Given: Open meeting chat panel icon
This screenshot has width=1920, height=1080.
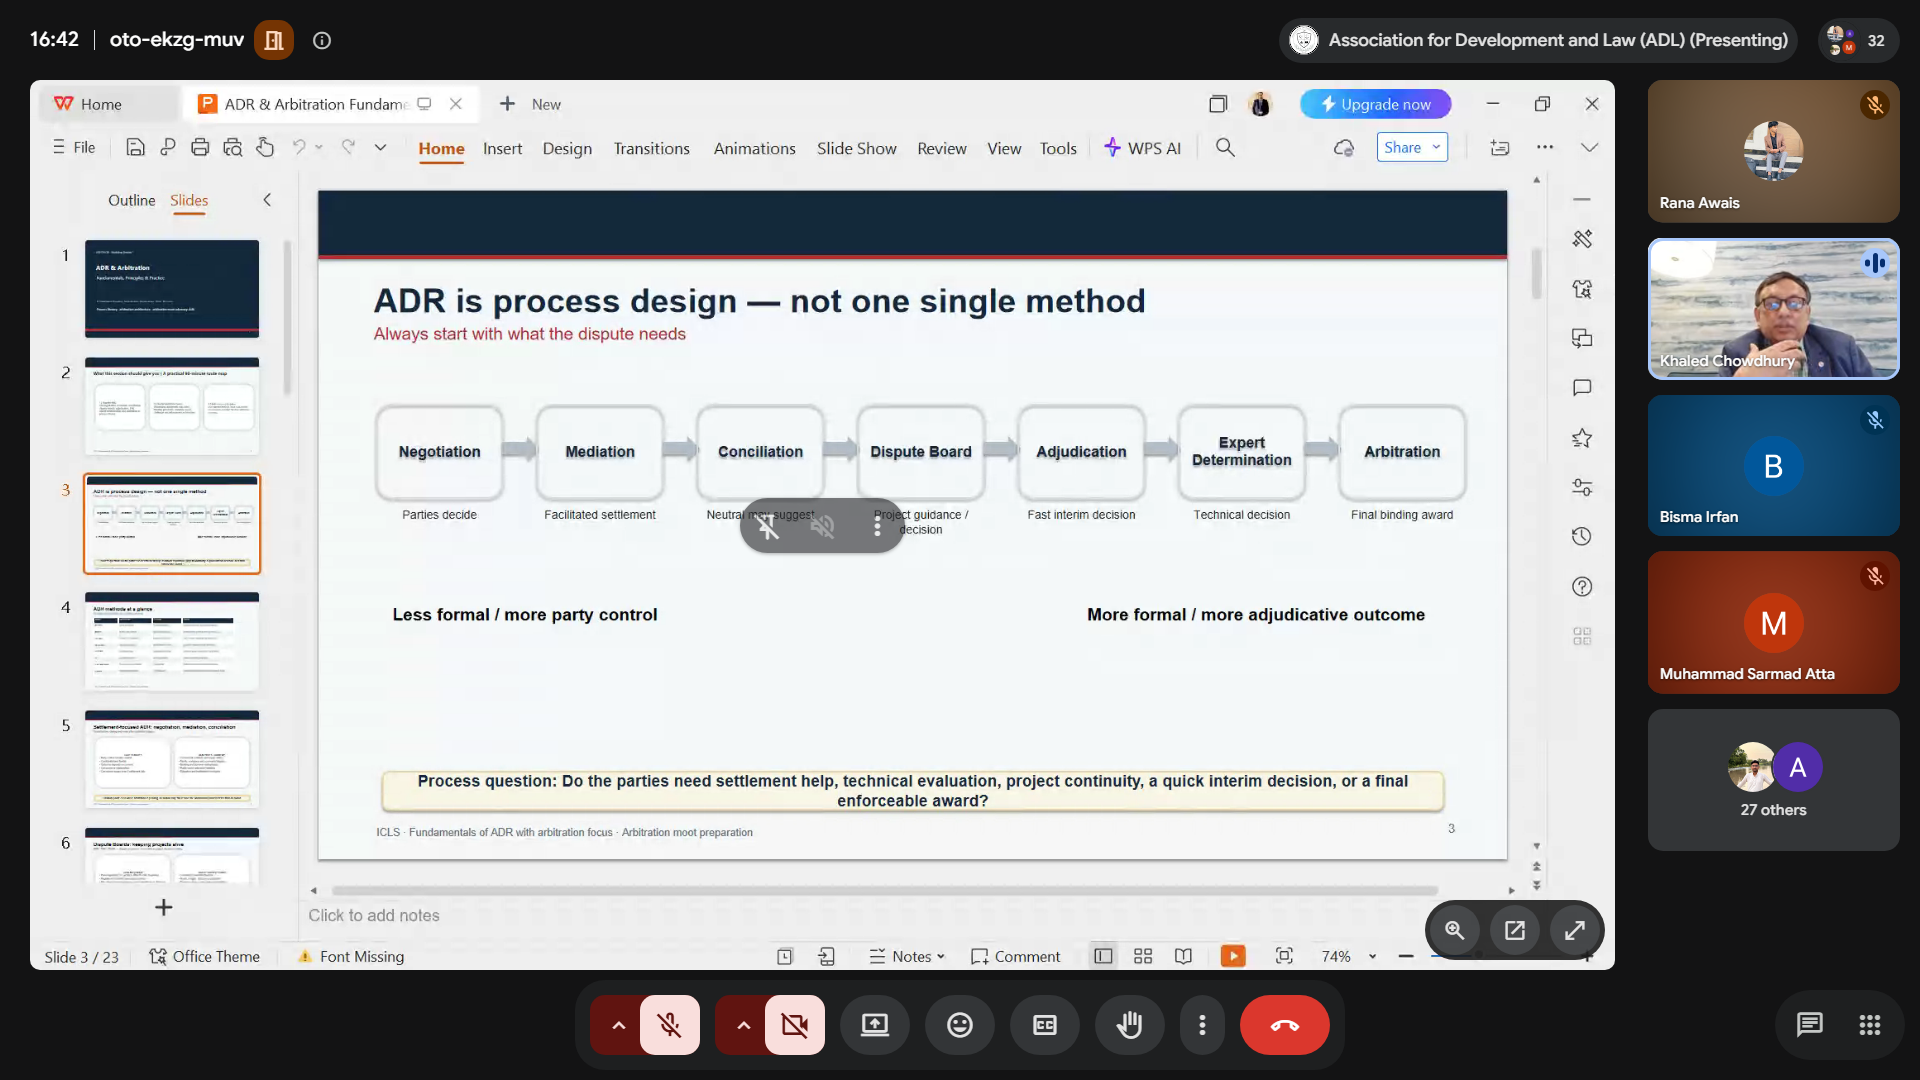Looking at the screenshot, I should [x=1810, y=1025].
